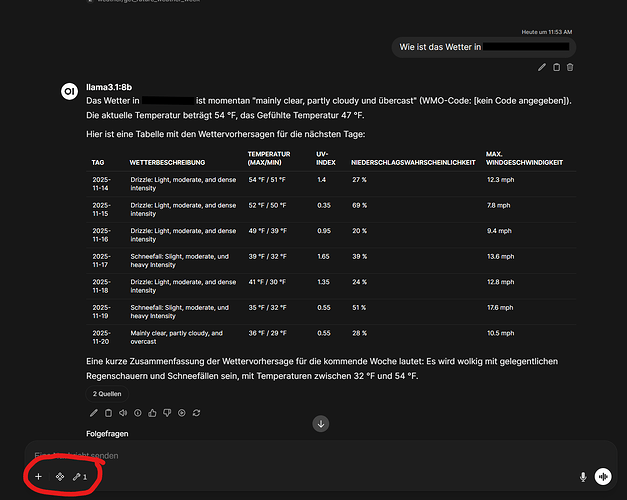Click the 49 °F / 39 °F temperature cell

pyautogui.click(x=268, y=231)
